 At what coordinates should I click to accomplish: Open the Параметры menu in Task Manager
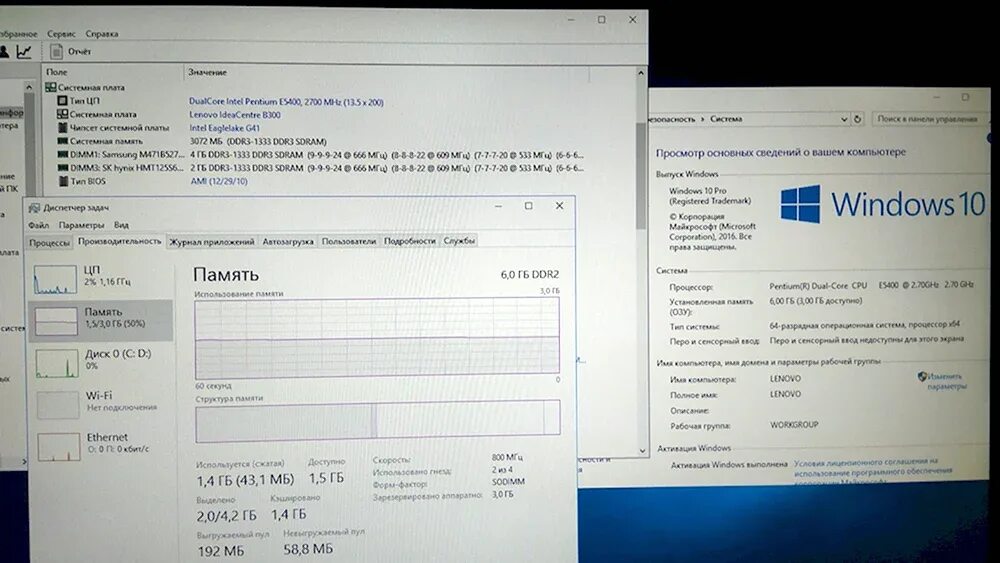coord(81,225)
